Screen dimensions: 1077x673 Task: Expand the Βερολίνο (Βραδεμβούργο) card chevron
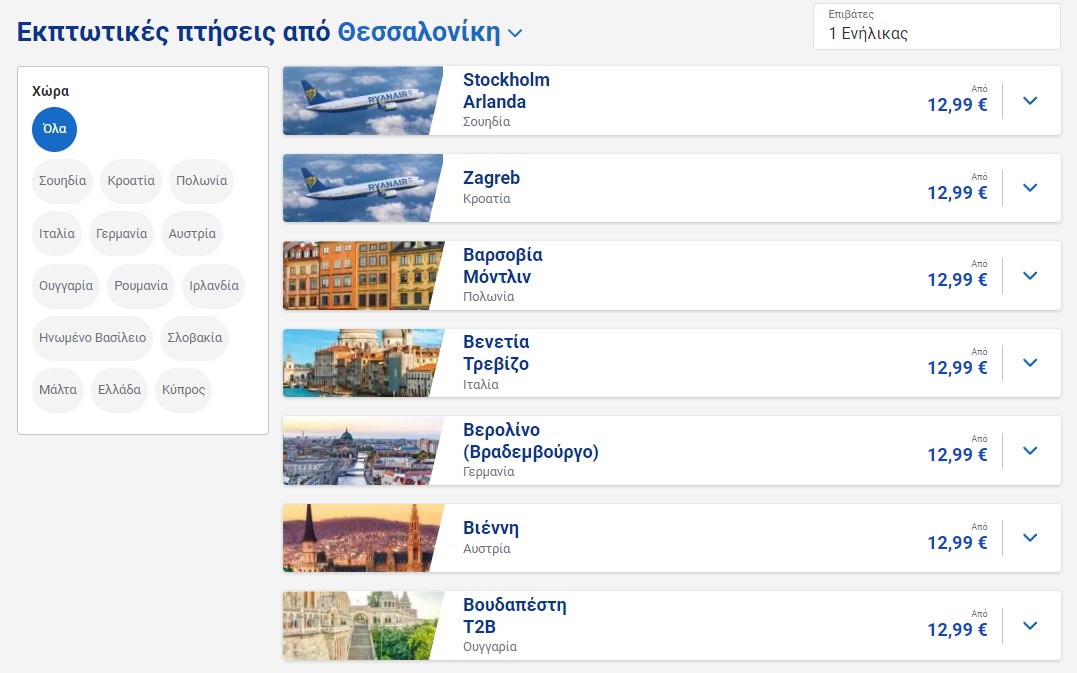pos(1030,451)
